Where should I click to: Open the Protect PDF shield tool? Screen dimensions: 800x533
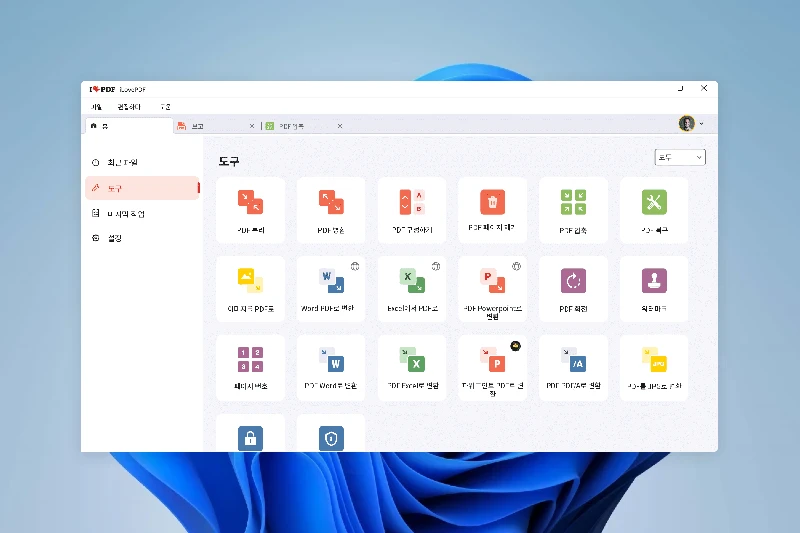tap(331, 433)
